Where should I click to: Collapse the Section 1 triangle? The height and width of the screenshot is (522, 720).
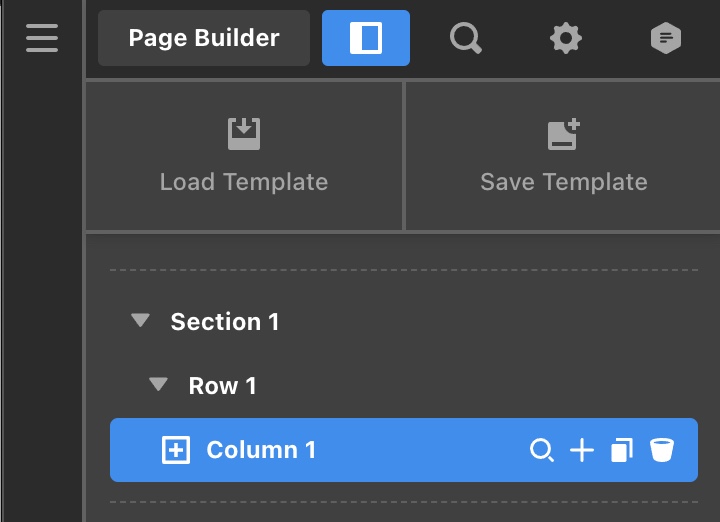pyautogui.click(x=140, y=320)
